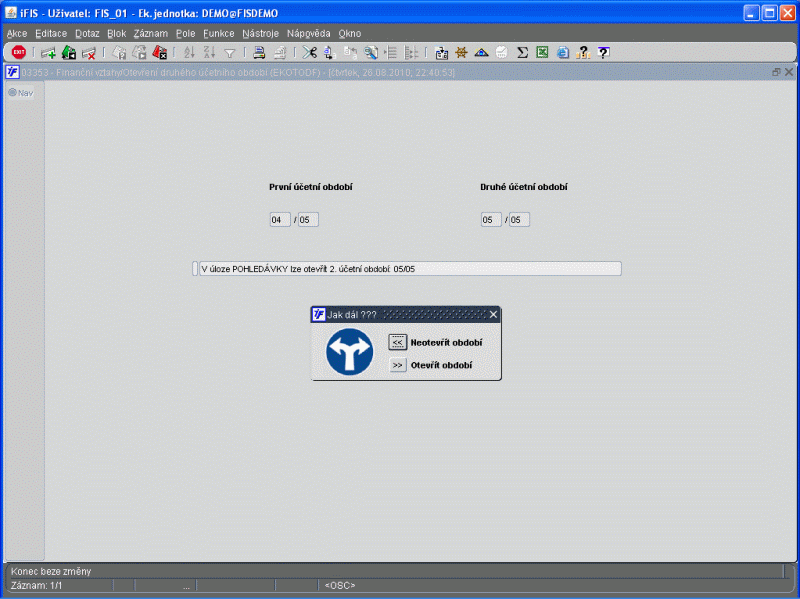
Task: Click the calendar/form icon after separator
Action: coord(441,53)
